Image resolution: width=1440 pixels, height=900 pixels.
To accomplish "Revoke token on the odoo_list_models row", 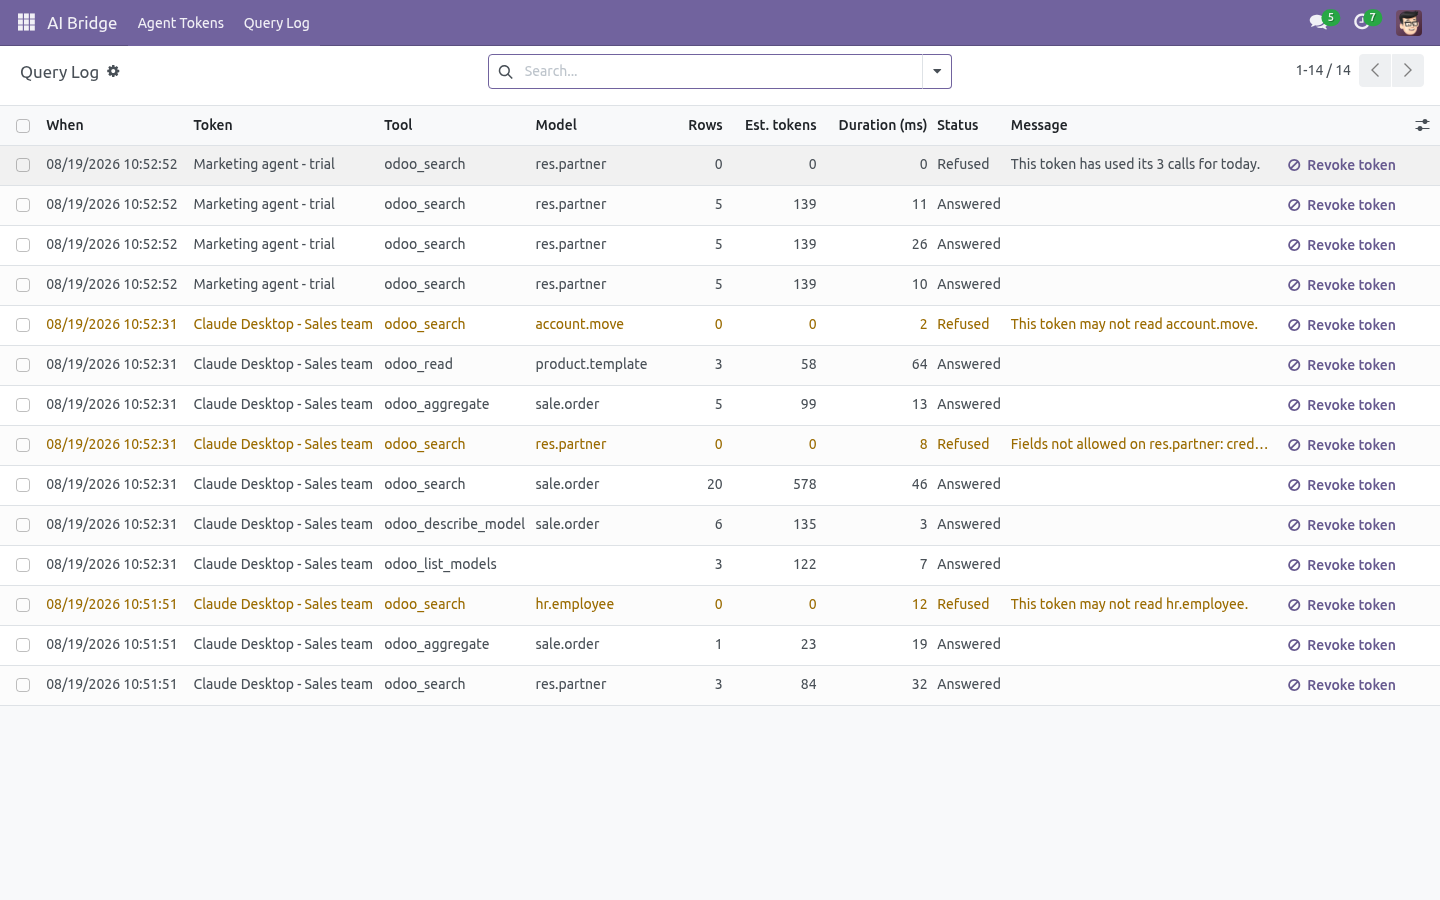I will tap(1341, 565).
